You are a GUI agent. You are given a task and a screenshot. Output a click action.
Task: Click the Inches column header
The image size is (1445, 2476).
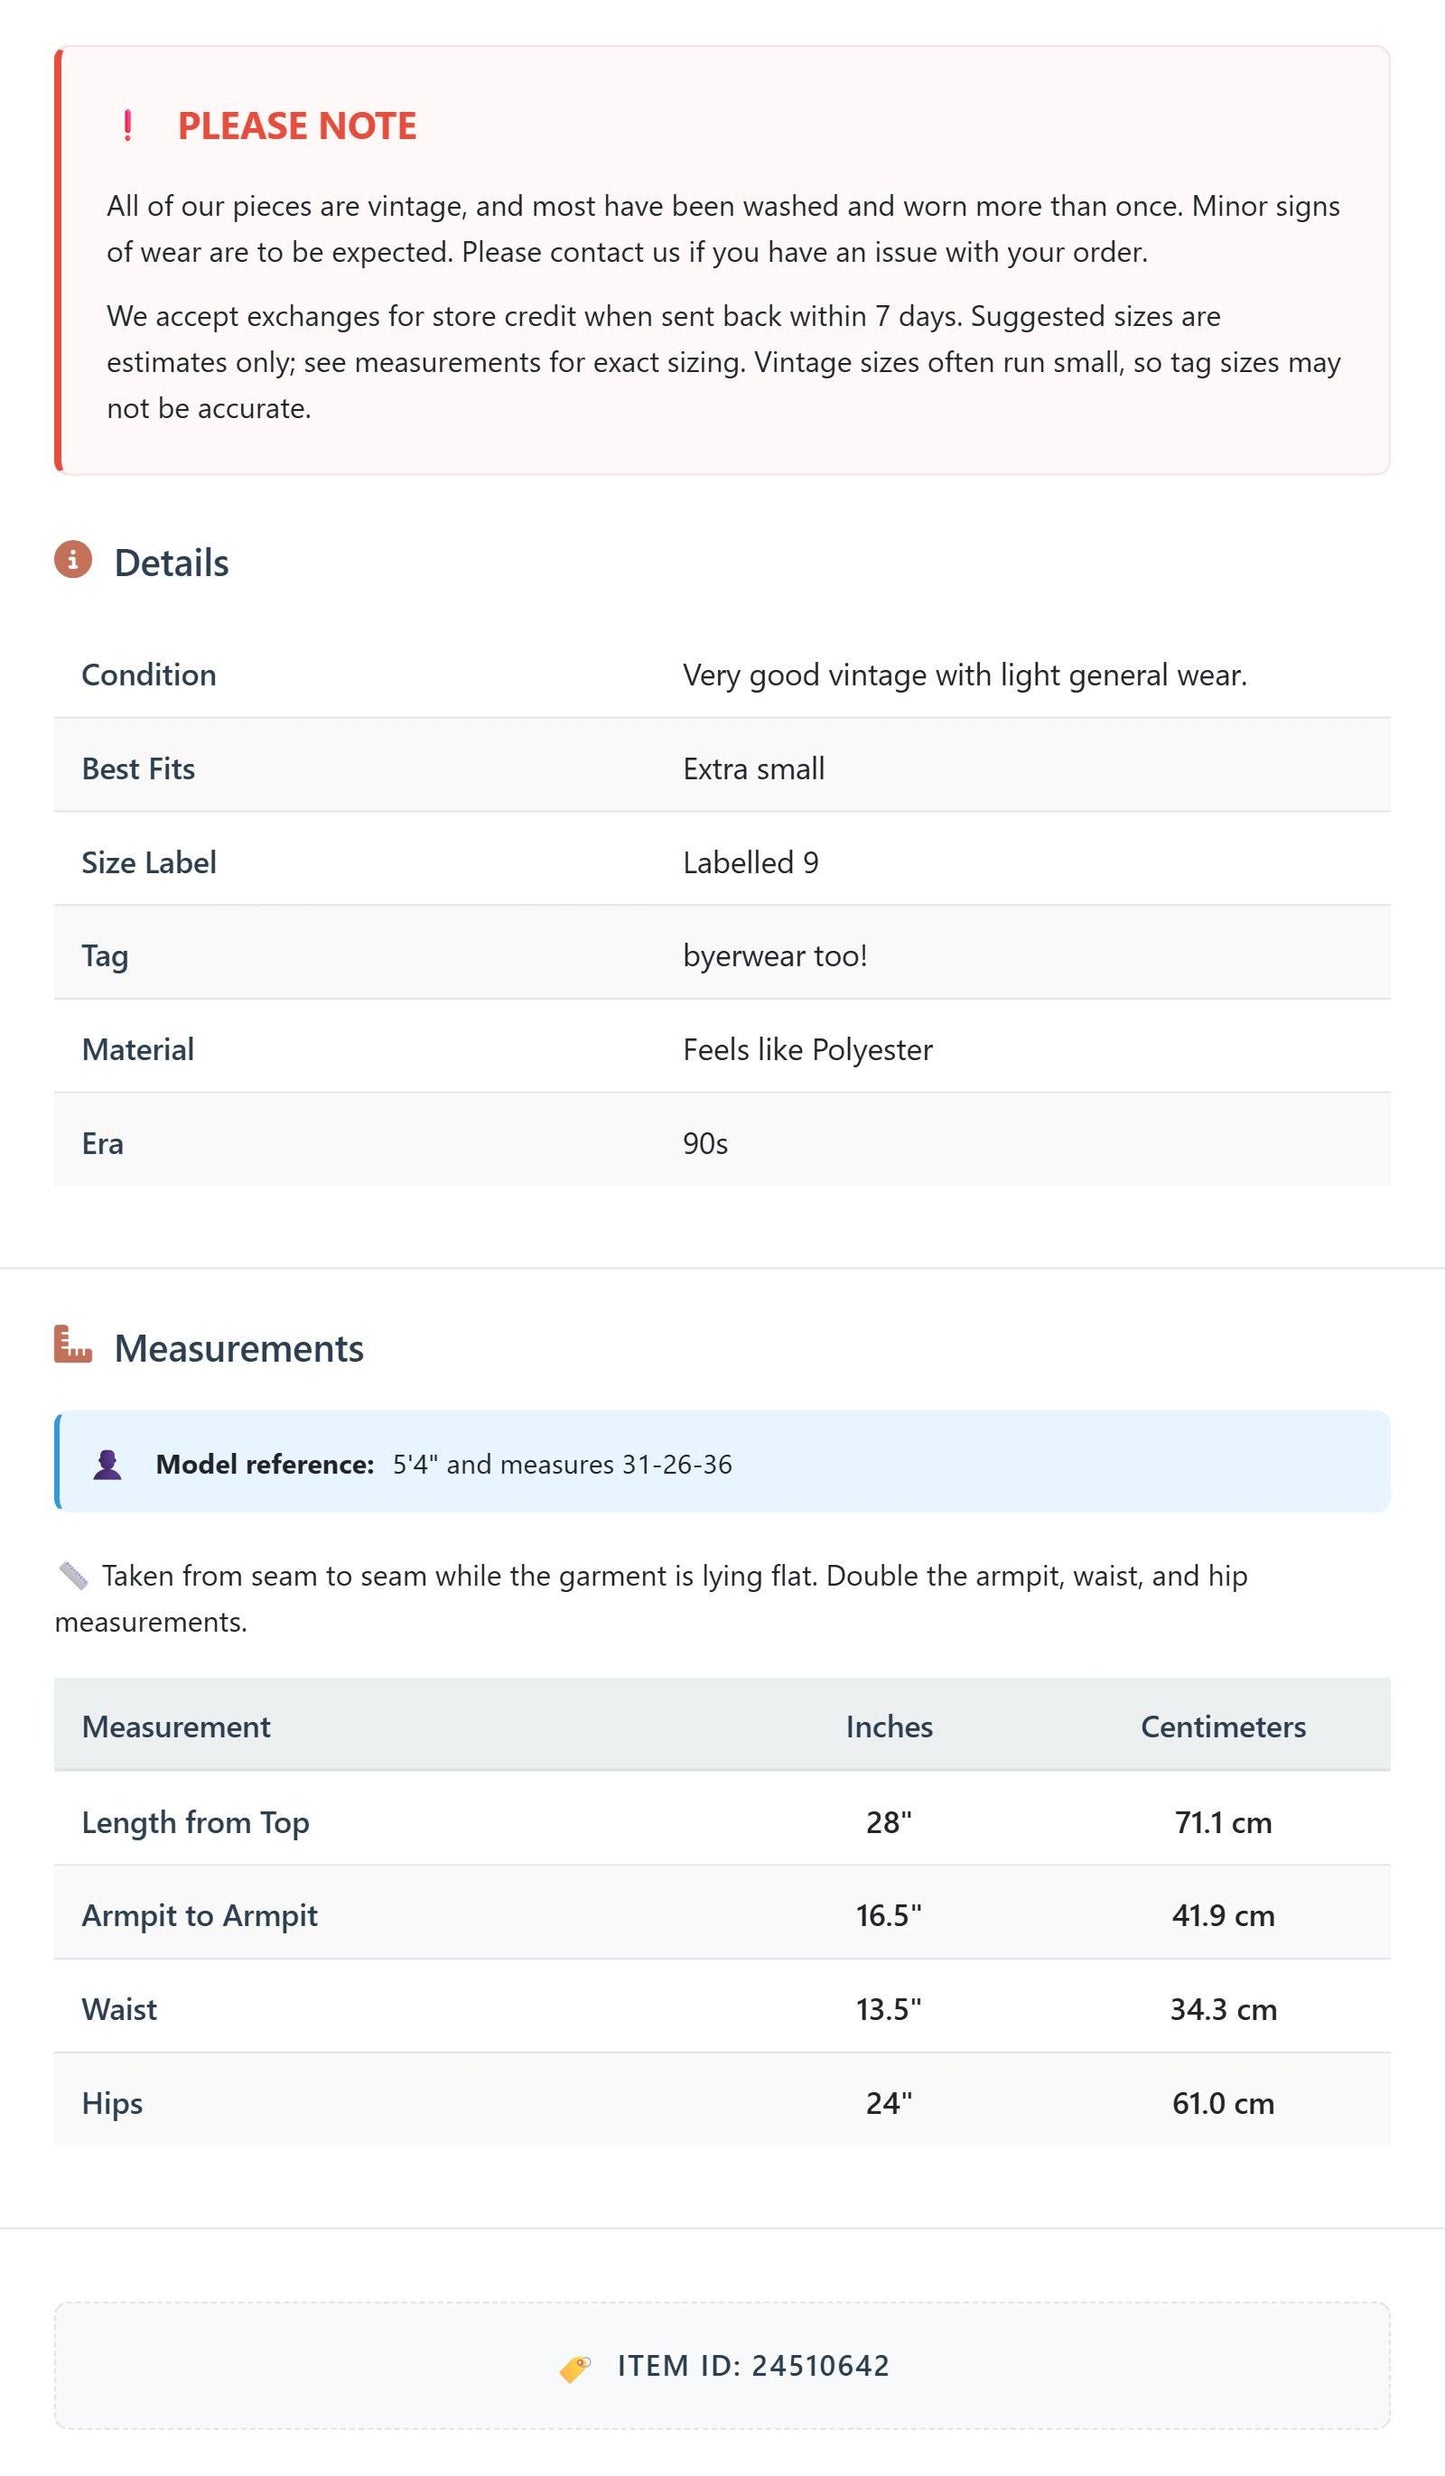pos(889,1727)
